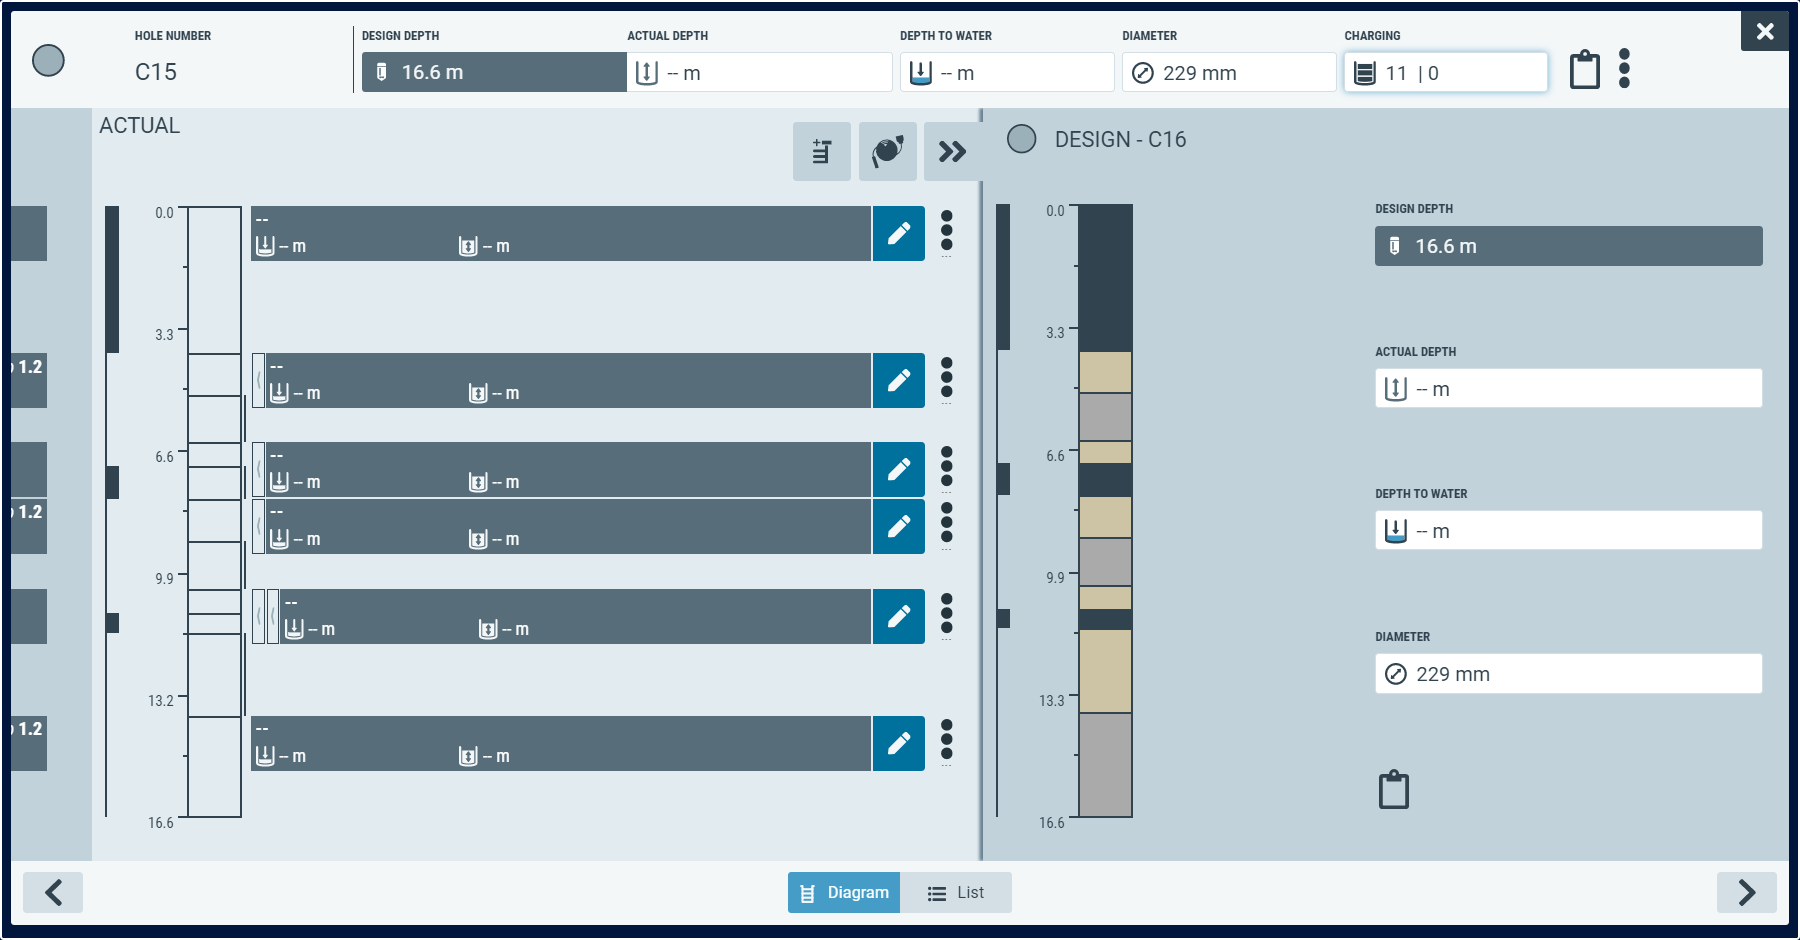Collapse the ACTUAL panel with double chevron

click(951, 151)
